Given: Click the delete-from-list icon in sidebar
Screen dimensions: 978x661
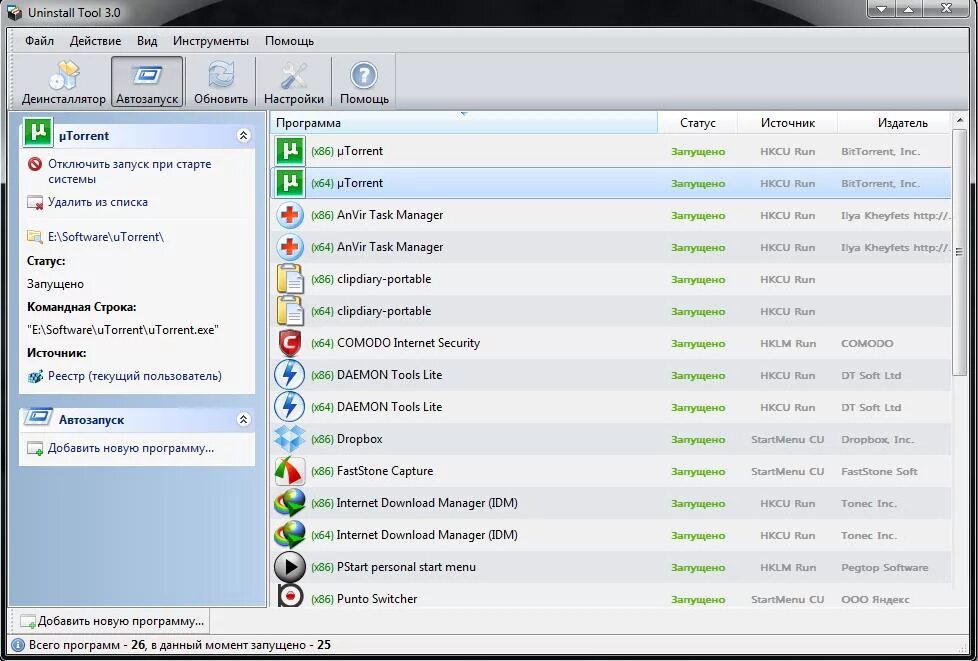Looking at the screenshot, I should pos(35,202).
